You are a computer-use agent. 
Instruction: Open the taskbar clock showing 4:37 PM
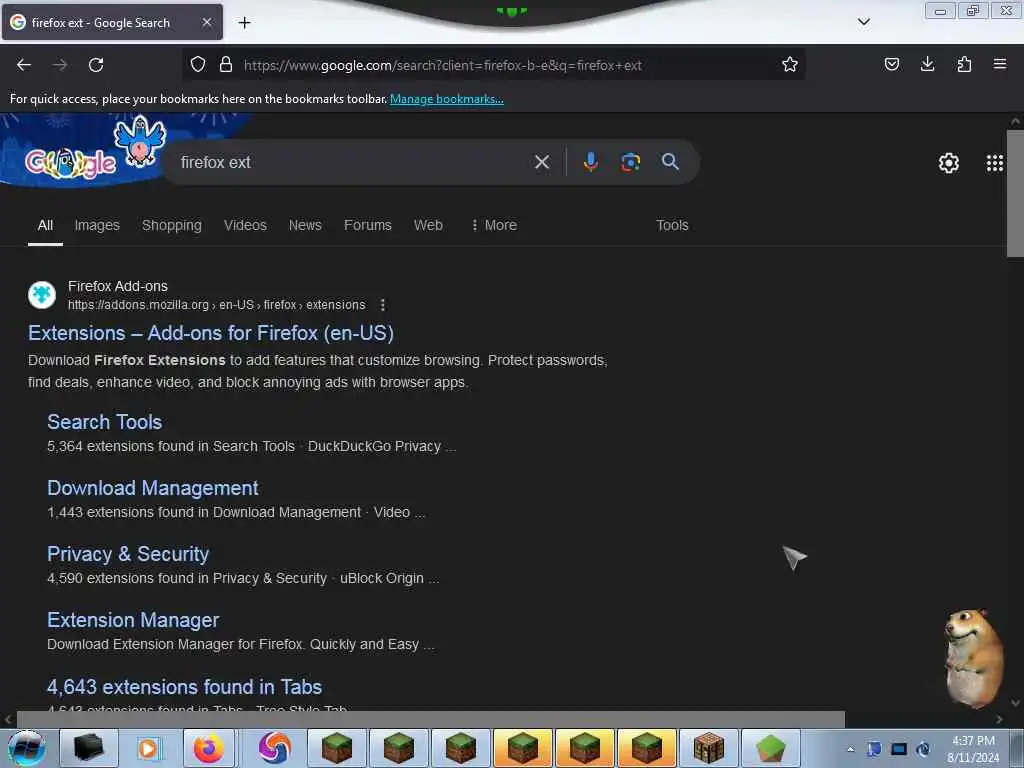pos(973,749)
